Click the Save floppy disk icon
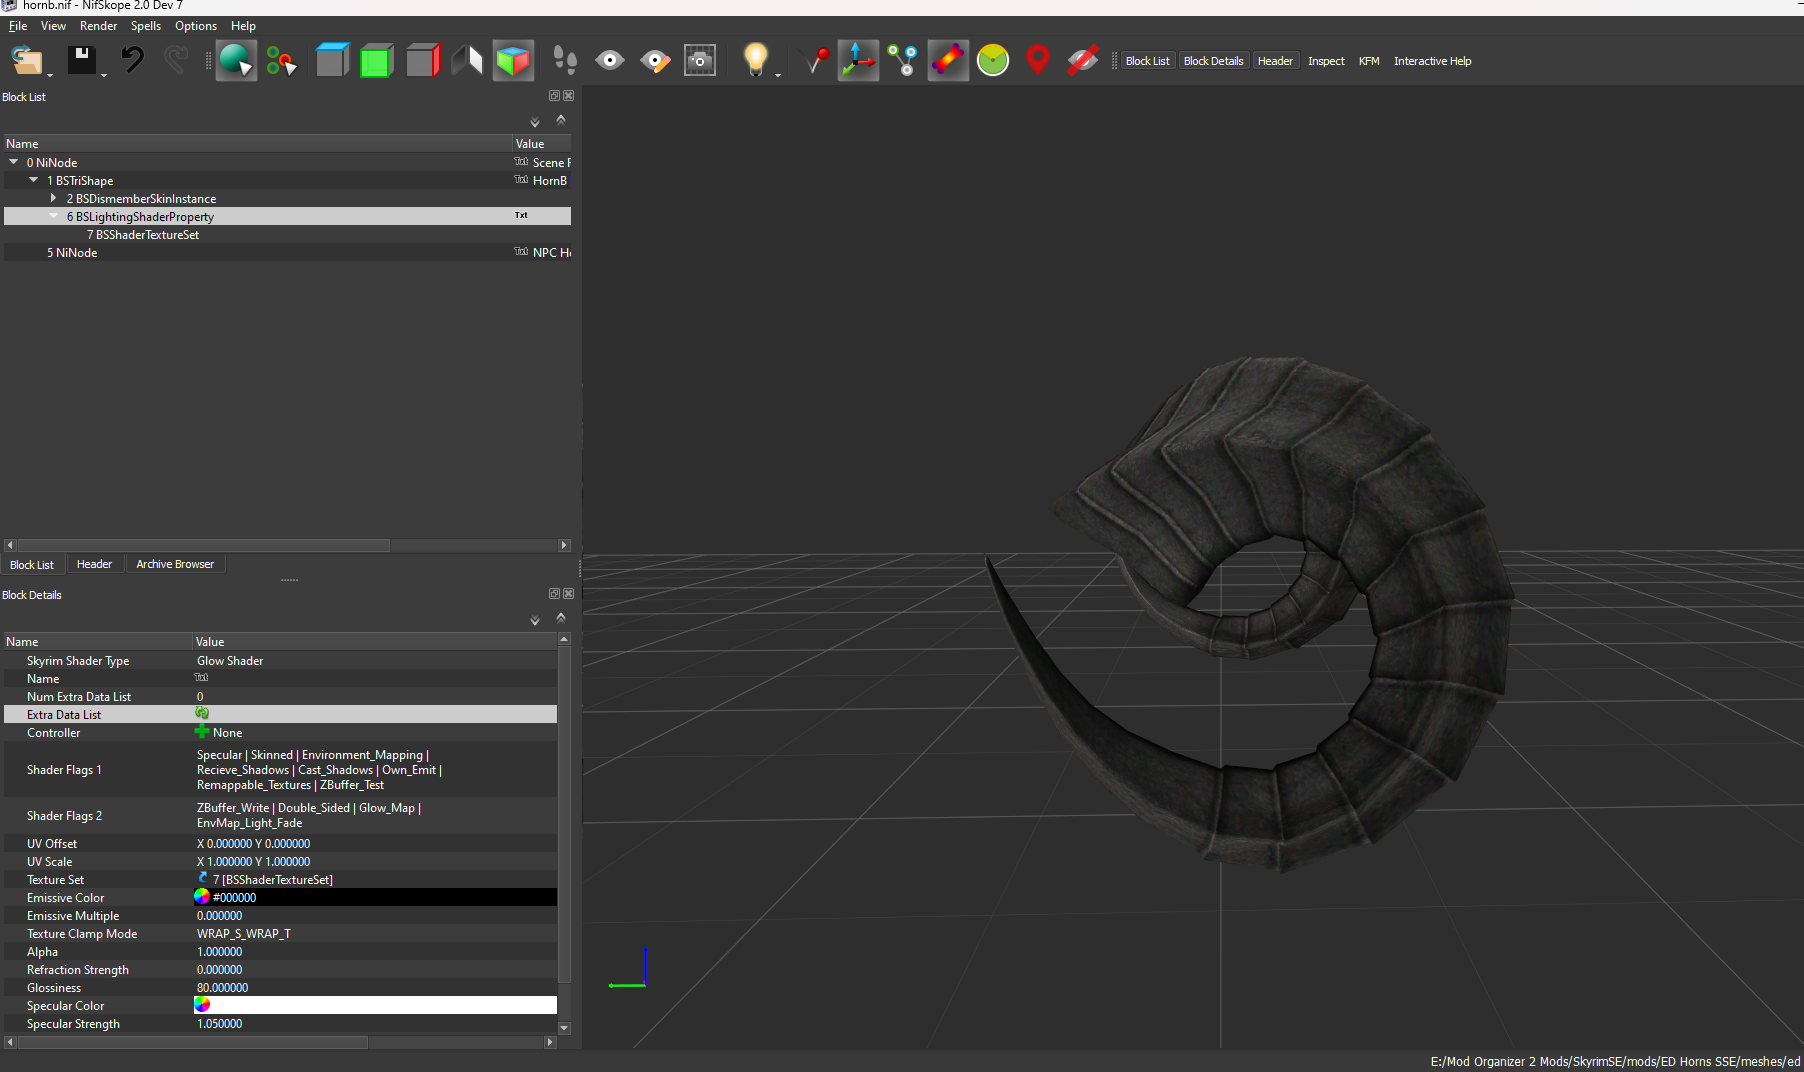 tap(81, 61)
